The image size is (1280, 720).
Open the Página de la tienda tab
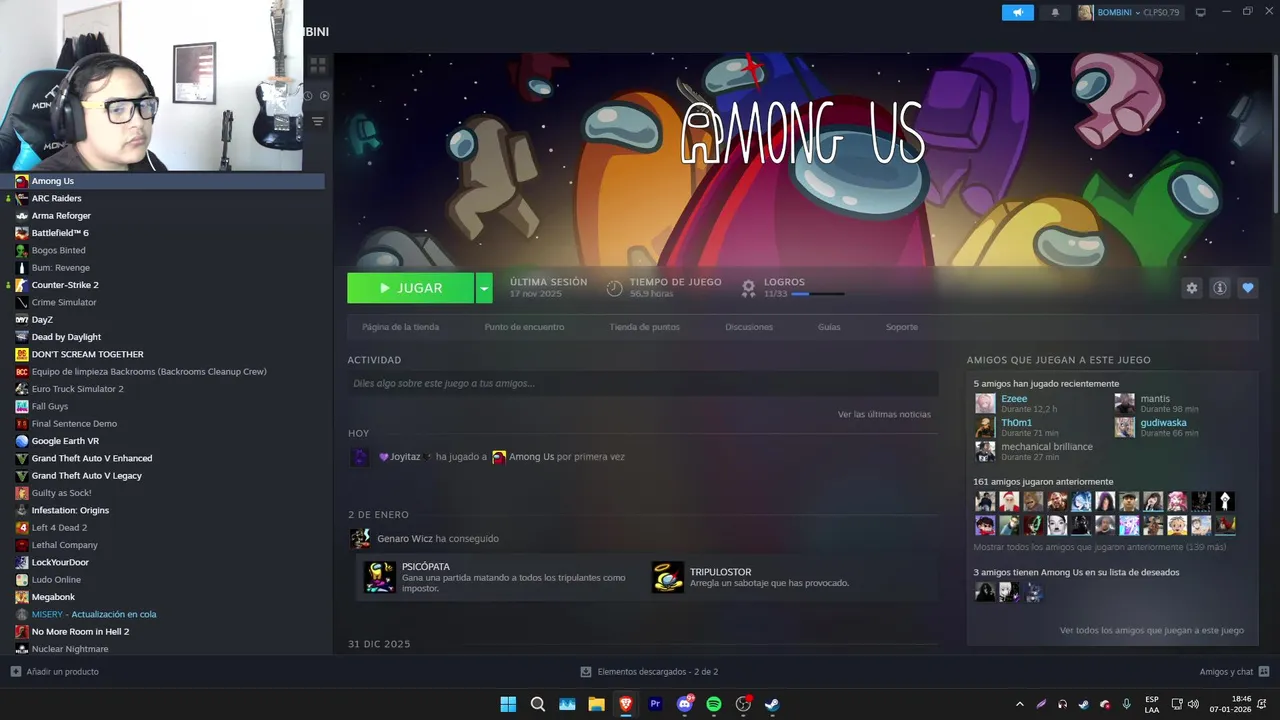point(400,327)
